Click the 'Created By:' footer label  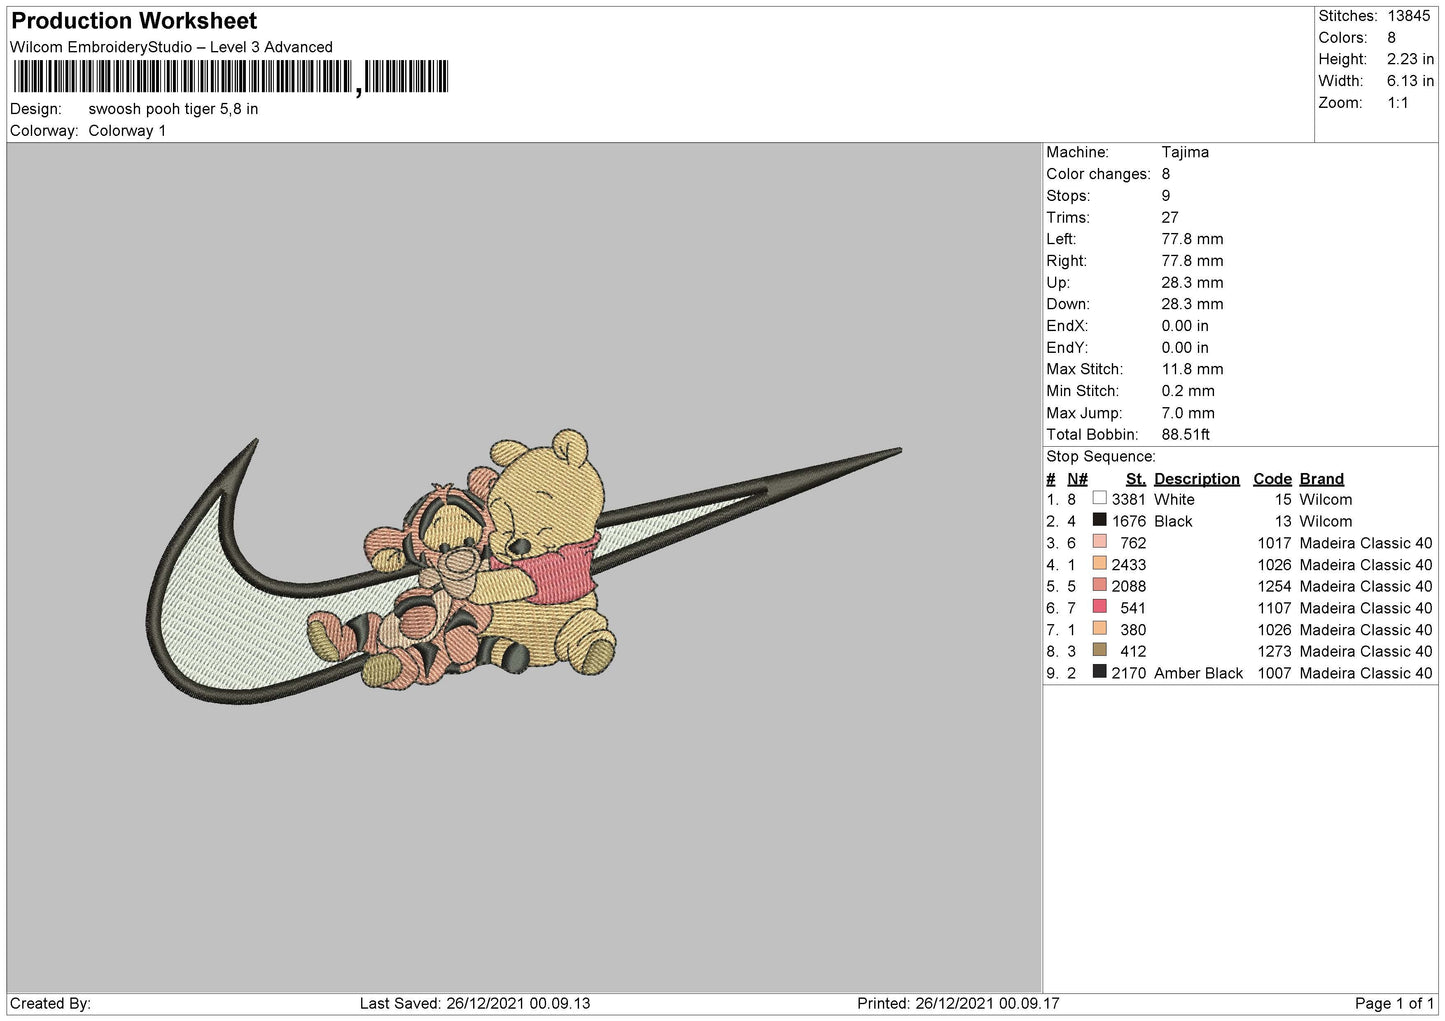click(x=50, y=1003)
